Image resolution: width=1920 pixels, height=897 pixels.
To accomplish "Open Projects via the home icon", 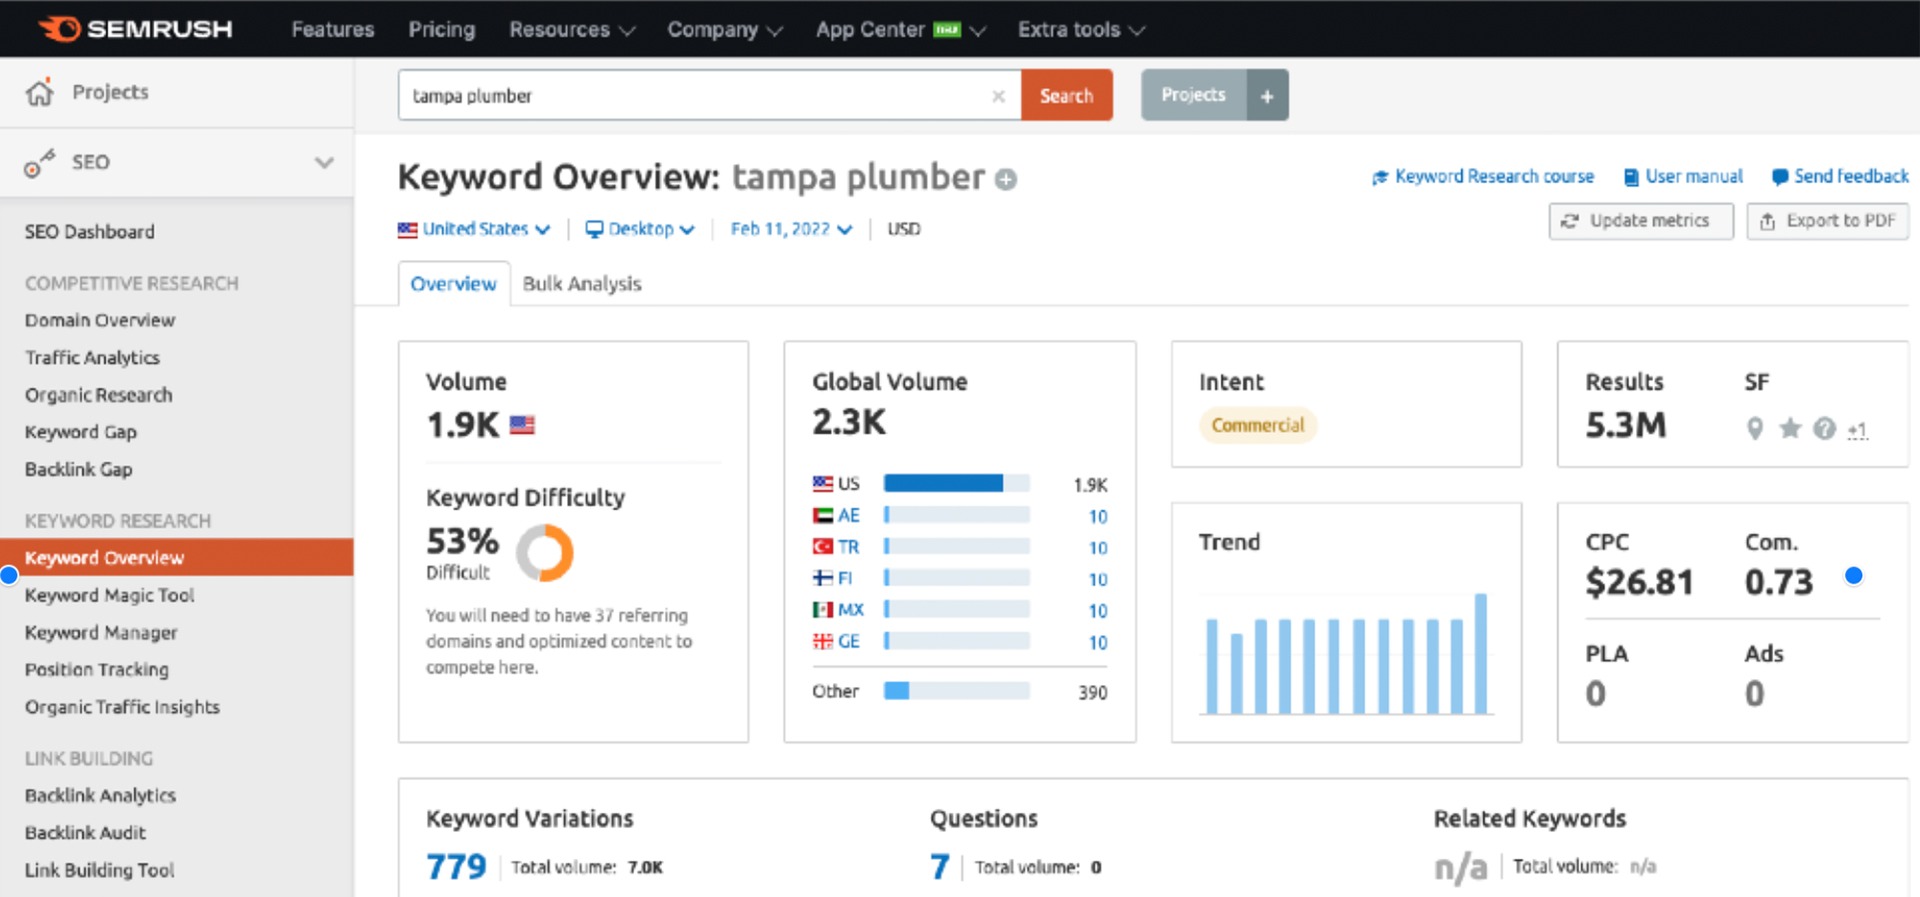I will click(40, 92).
